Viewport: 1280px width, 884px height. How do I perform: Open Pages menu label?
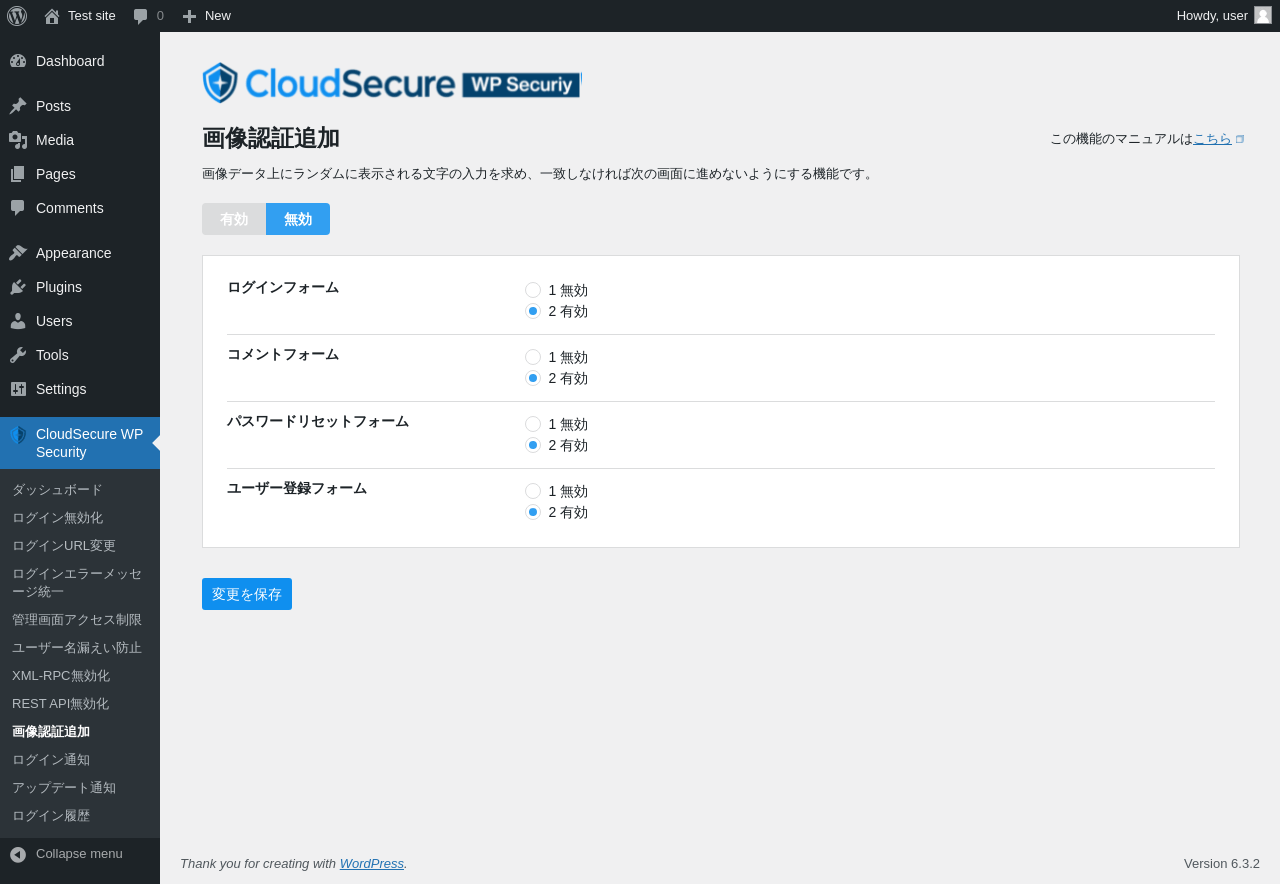pyautogui.click(x=56, y=174)
